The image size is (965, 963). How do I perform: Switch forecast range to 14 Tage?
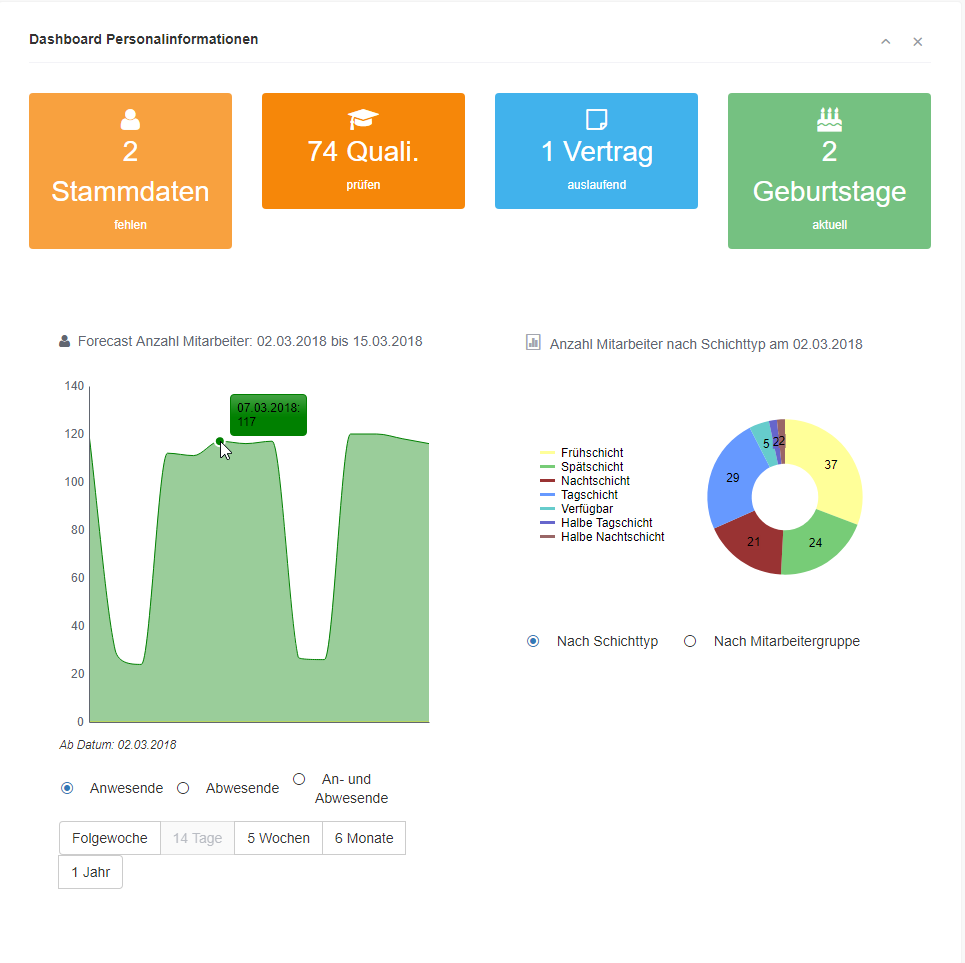point(198,838)
